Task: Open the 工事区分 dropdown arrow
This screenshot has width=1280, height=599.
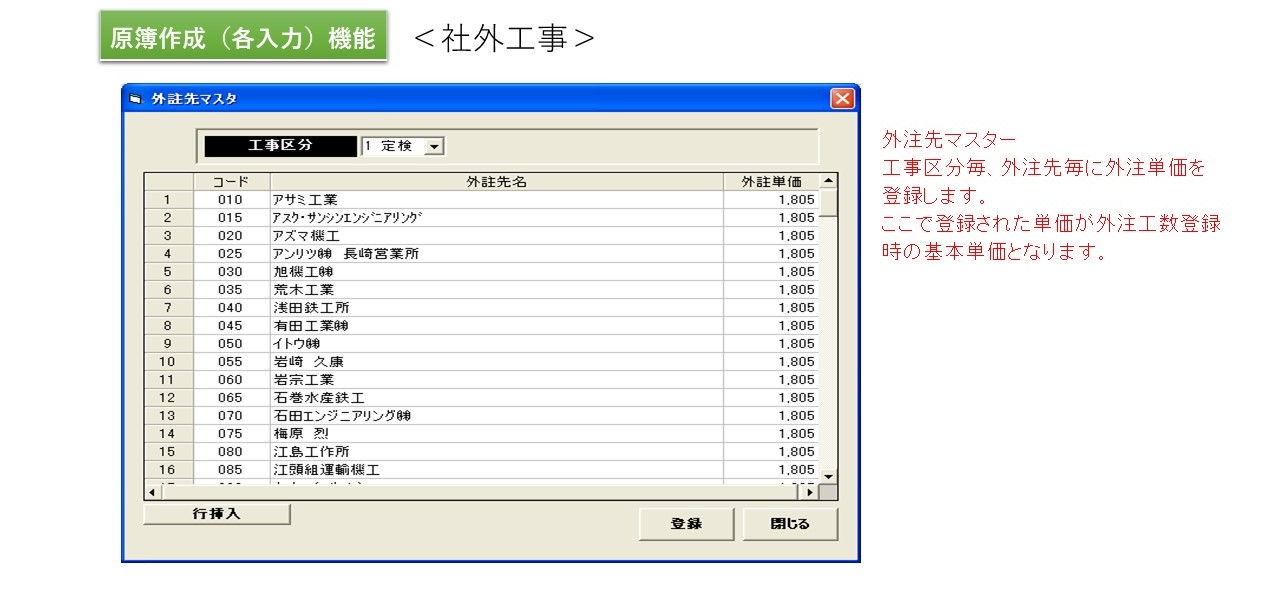Action: [x=434, y=146]
